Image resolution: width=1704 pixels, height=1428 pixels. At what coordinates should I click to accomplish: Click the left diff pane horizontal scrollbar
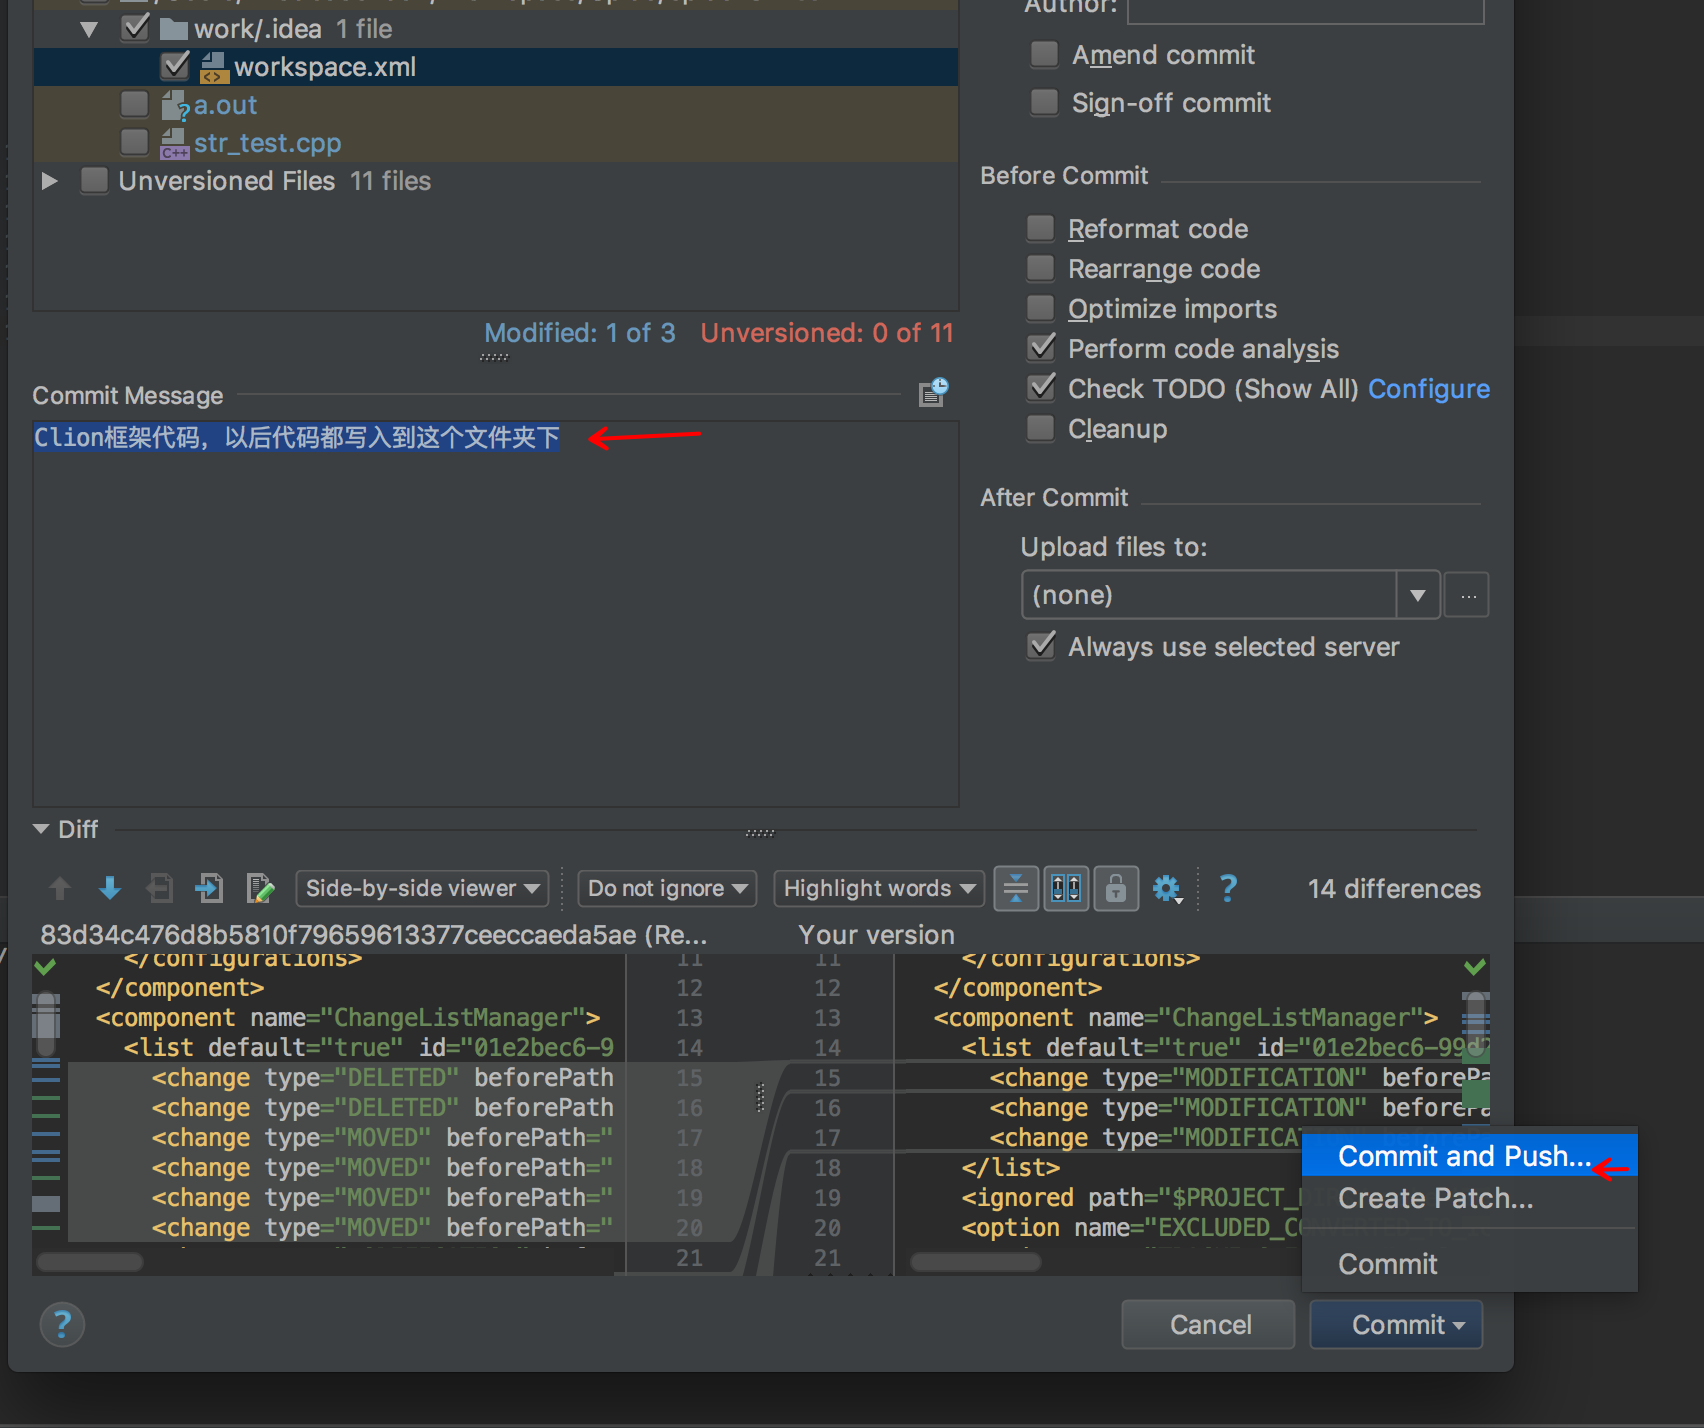(90, 1262)
